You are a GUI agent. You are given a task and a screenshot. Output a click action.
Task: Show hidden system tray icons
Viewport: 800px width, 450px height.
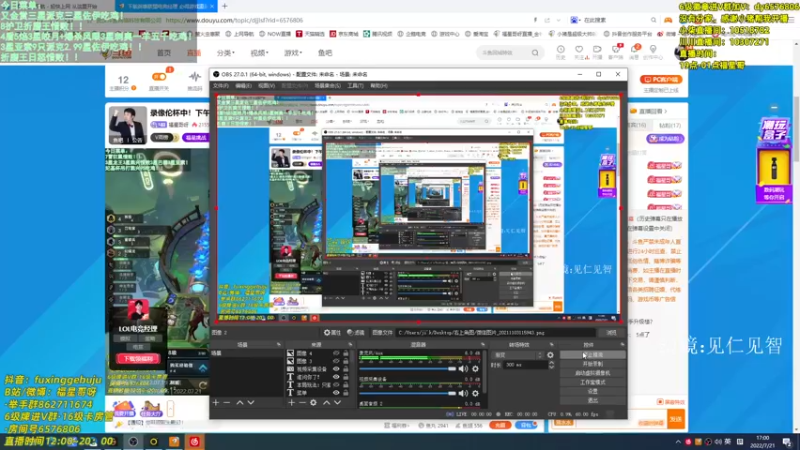point(678,442)
